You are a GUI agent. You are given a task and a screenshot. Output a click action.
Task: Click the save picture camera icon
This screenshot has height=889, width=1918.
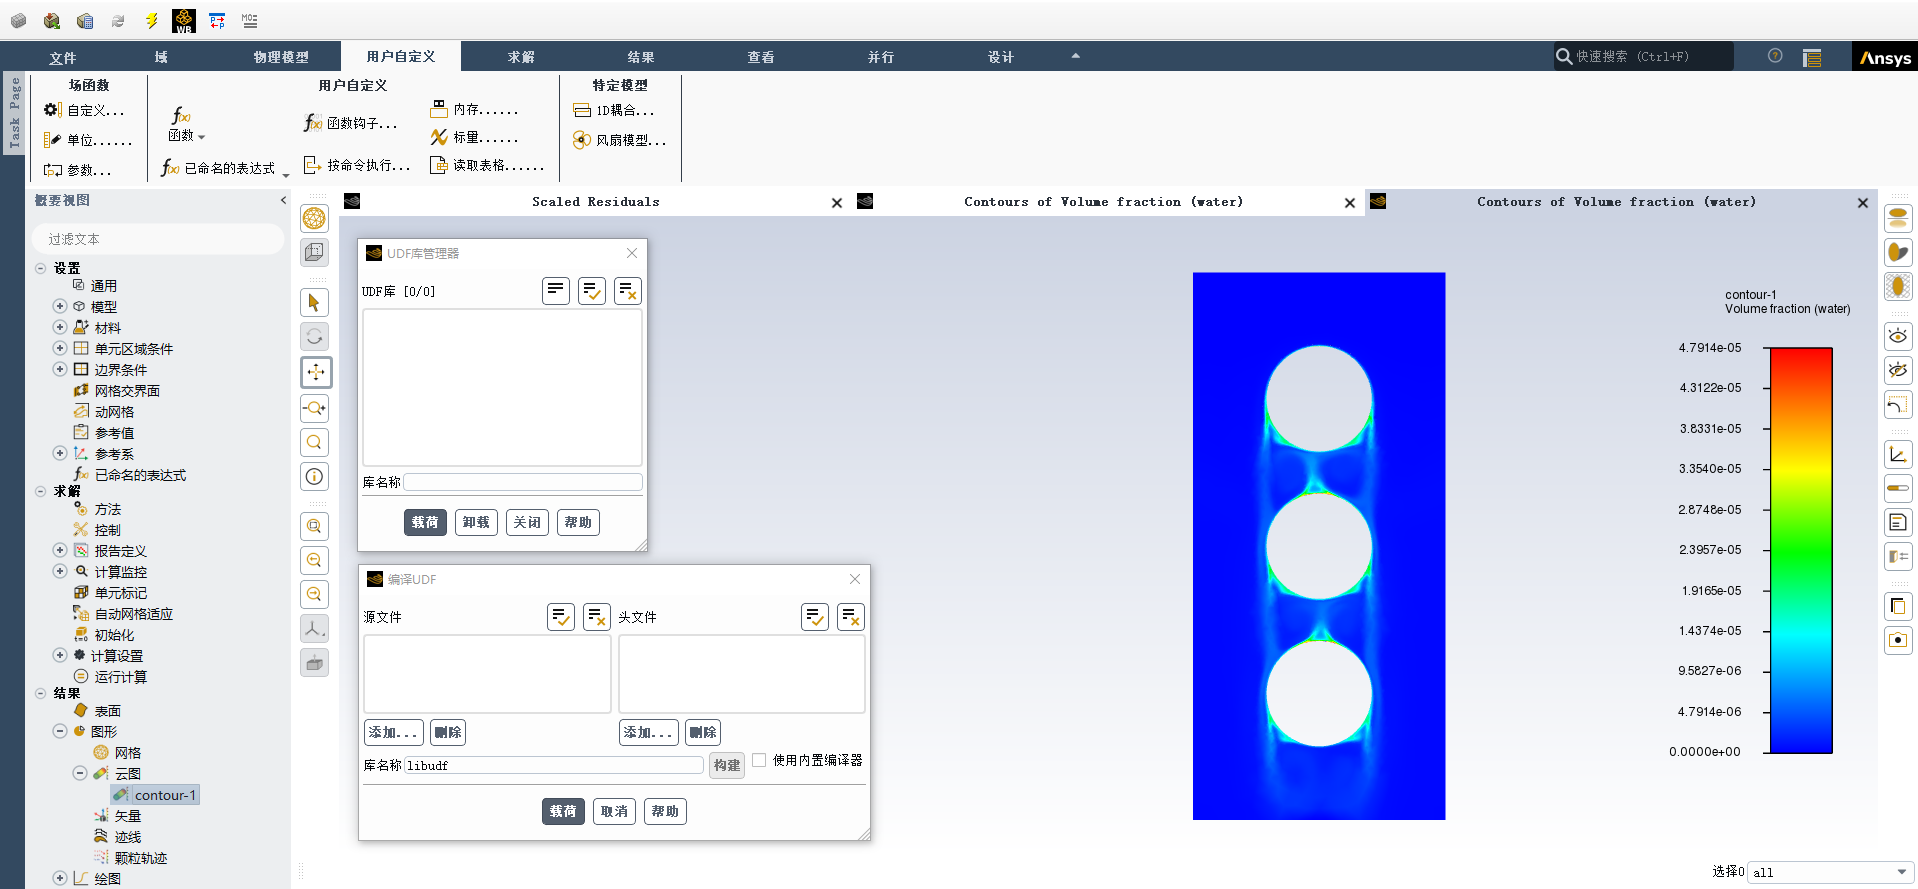click(1898, 640)
